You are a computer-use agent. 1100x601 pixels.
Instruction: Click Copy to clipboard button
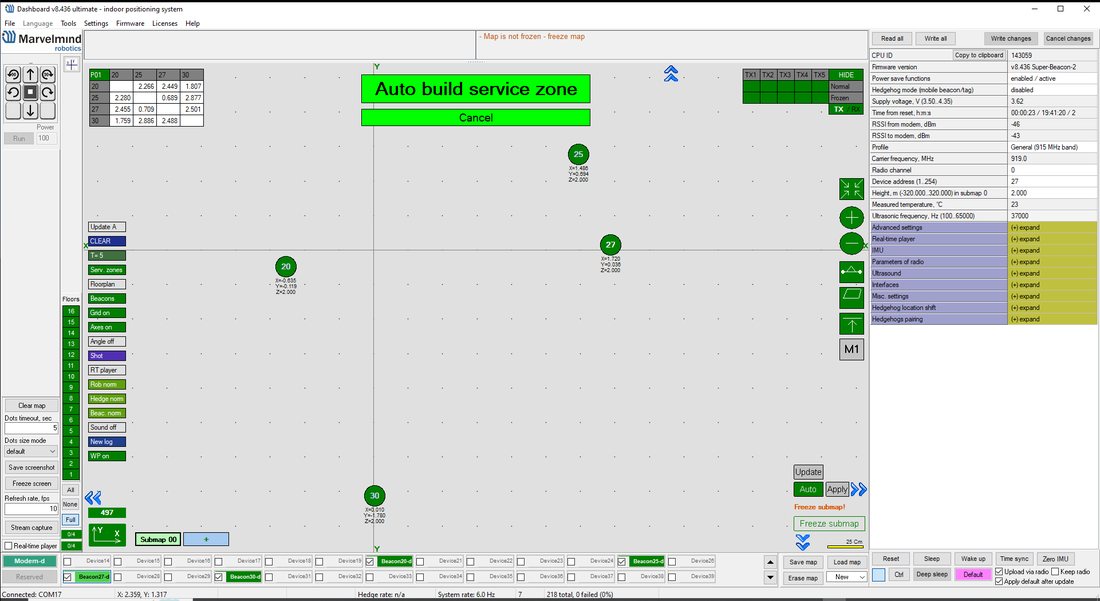[x=979, y=55]
